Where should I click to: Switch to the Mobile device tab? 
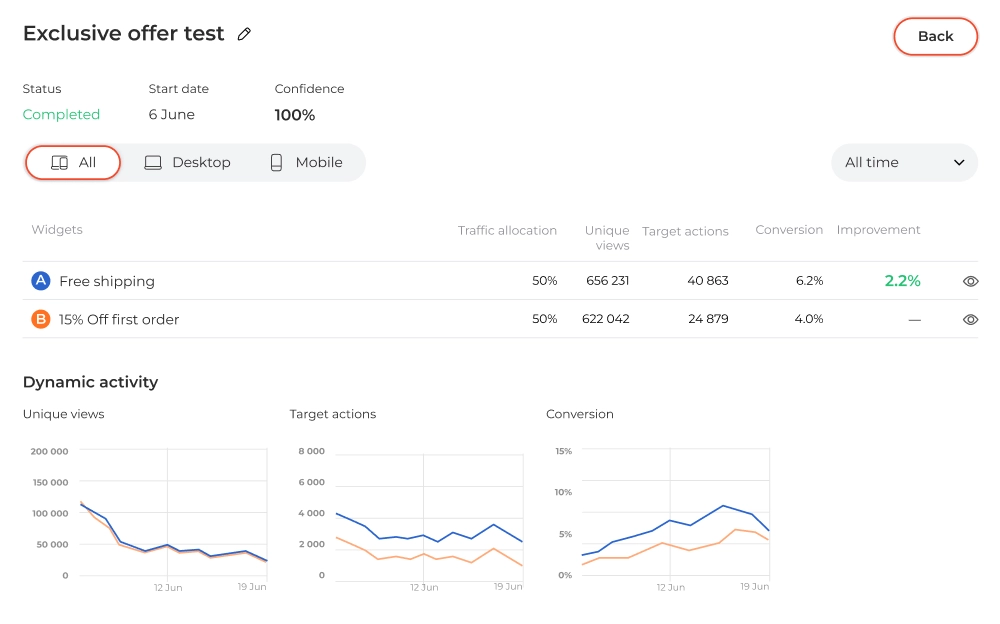pyautogui.click(x=306, y=163)
